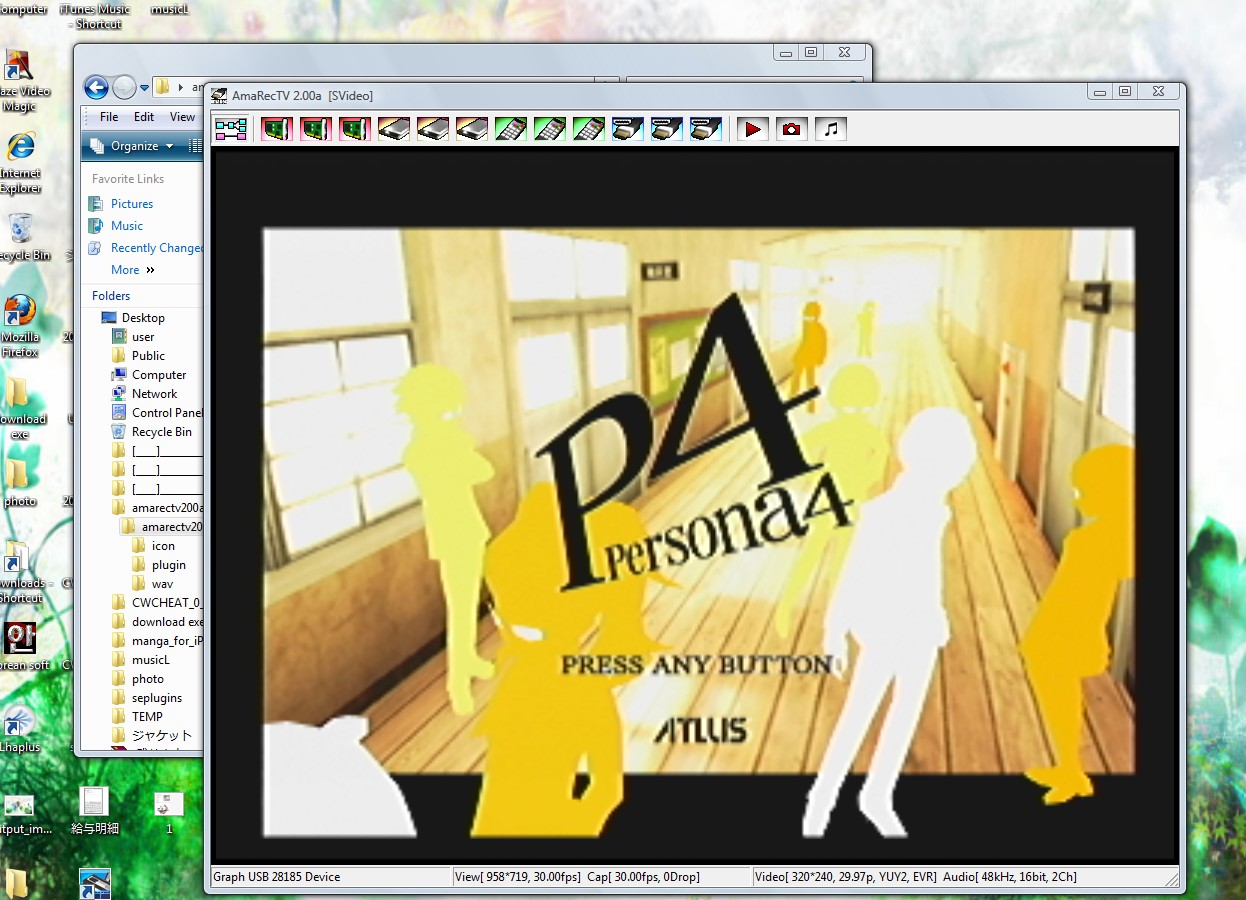The width and height of the screenshot is (1246, 900).
Task: Open Recently Changed favorite link
Action: (156, 248)
